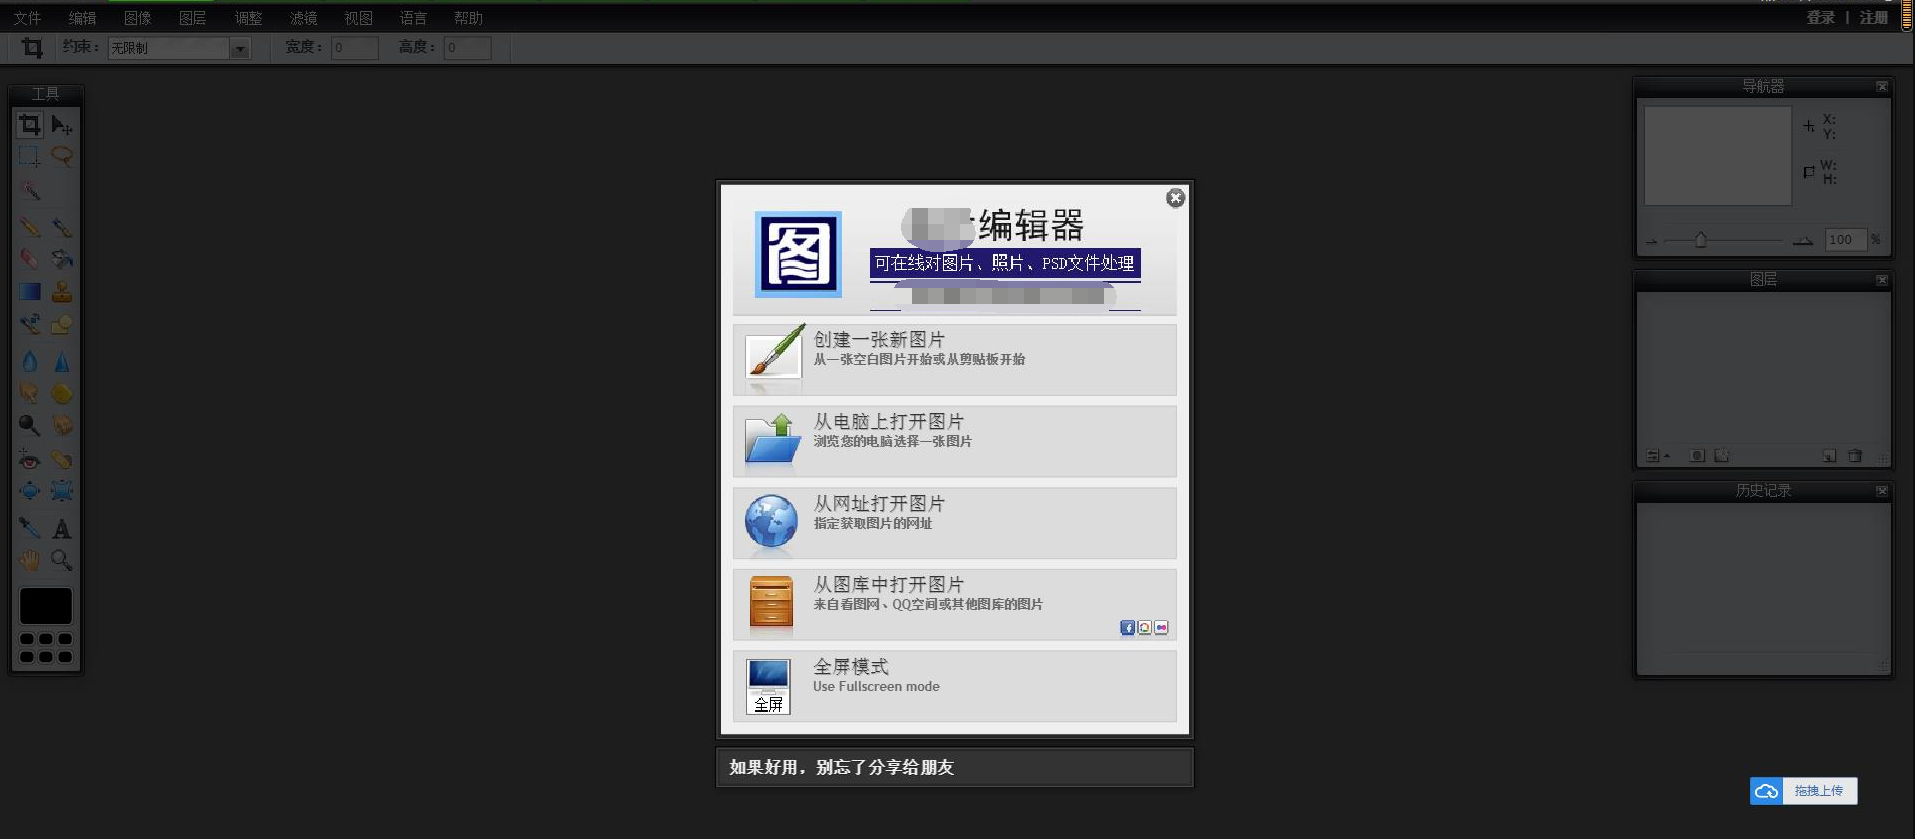Open the 文件 menu
1915x839 pixels.
[27, 18]
